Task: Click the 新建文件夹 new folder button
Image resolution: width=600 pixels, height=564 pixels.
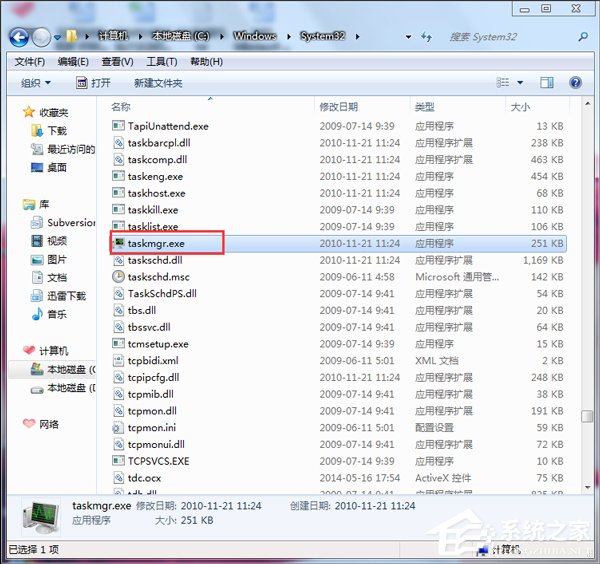Action: point(158,83)
